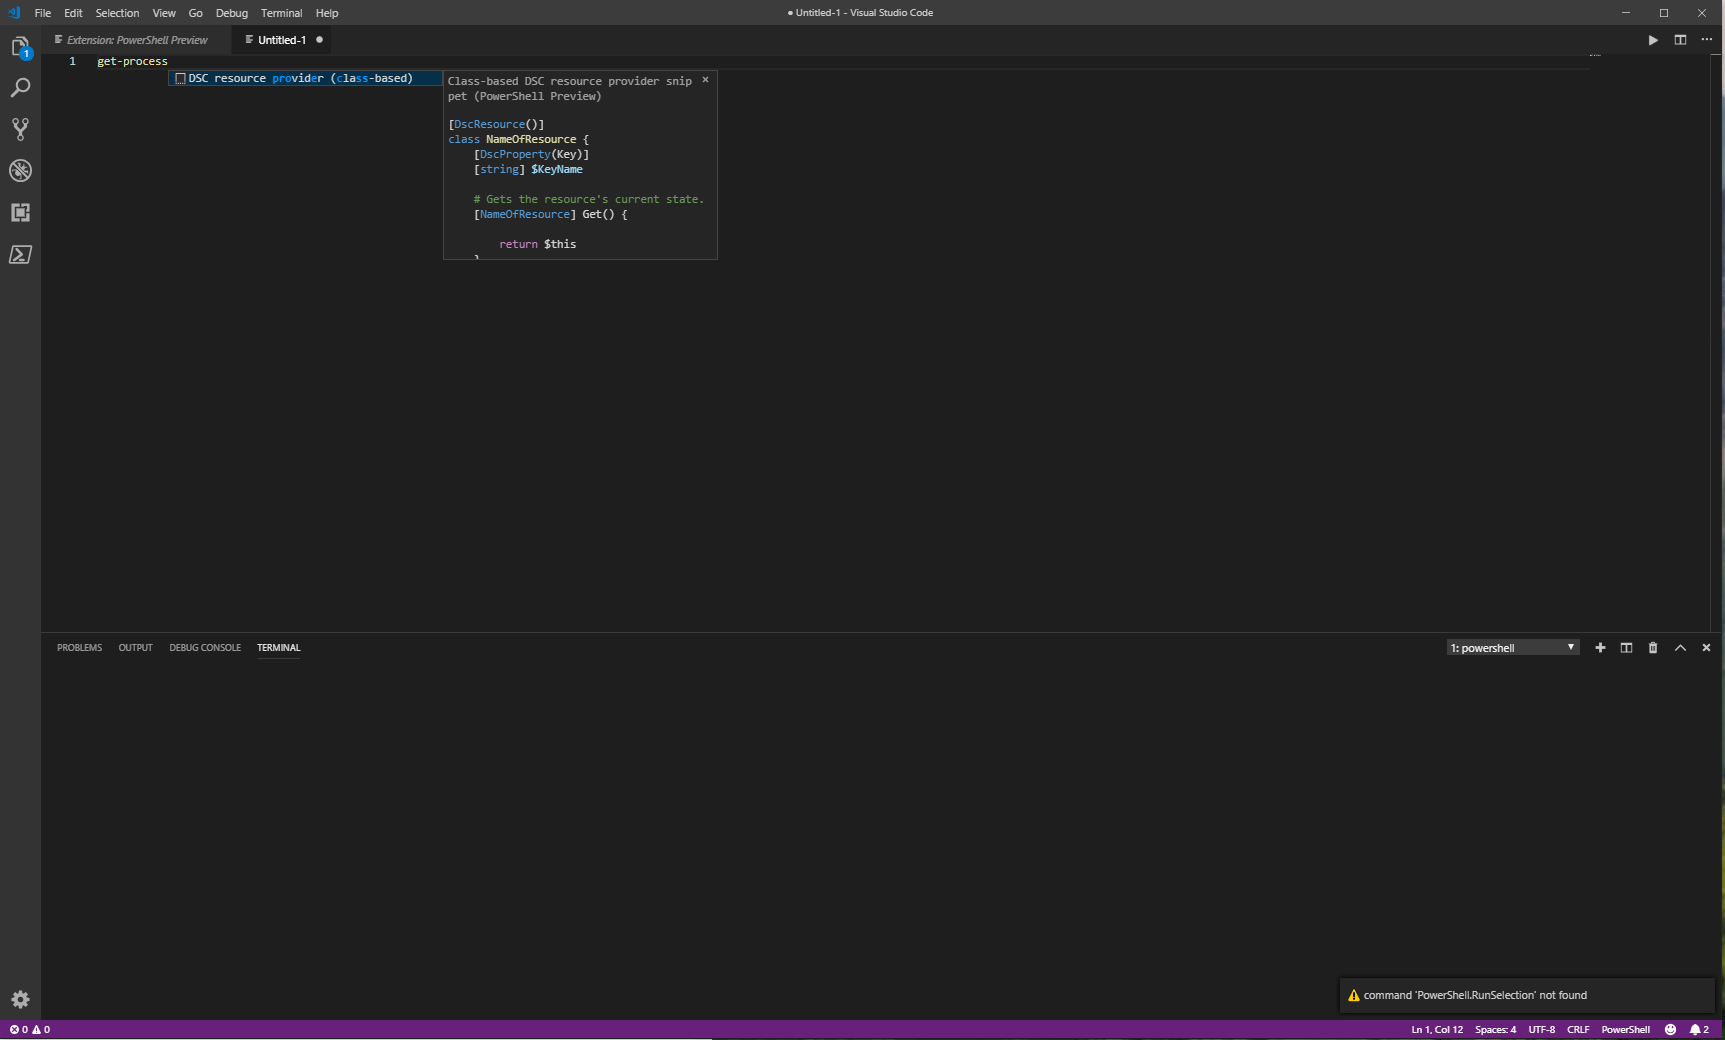The image size is (1725, 1040).
Task: Send feedback via the smiley icon
Action: [1669, 1029]
